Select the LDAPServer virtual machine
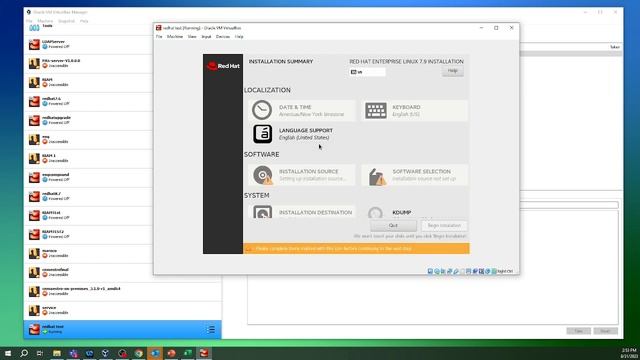The height and width of the screenshot is (360, 640). [122, 44]
